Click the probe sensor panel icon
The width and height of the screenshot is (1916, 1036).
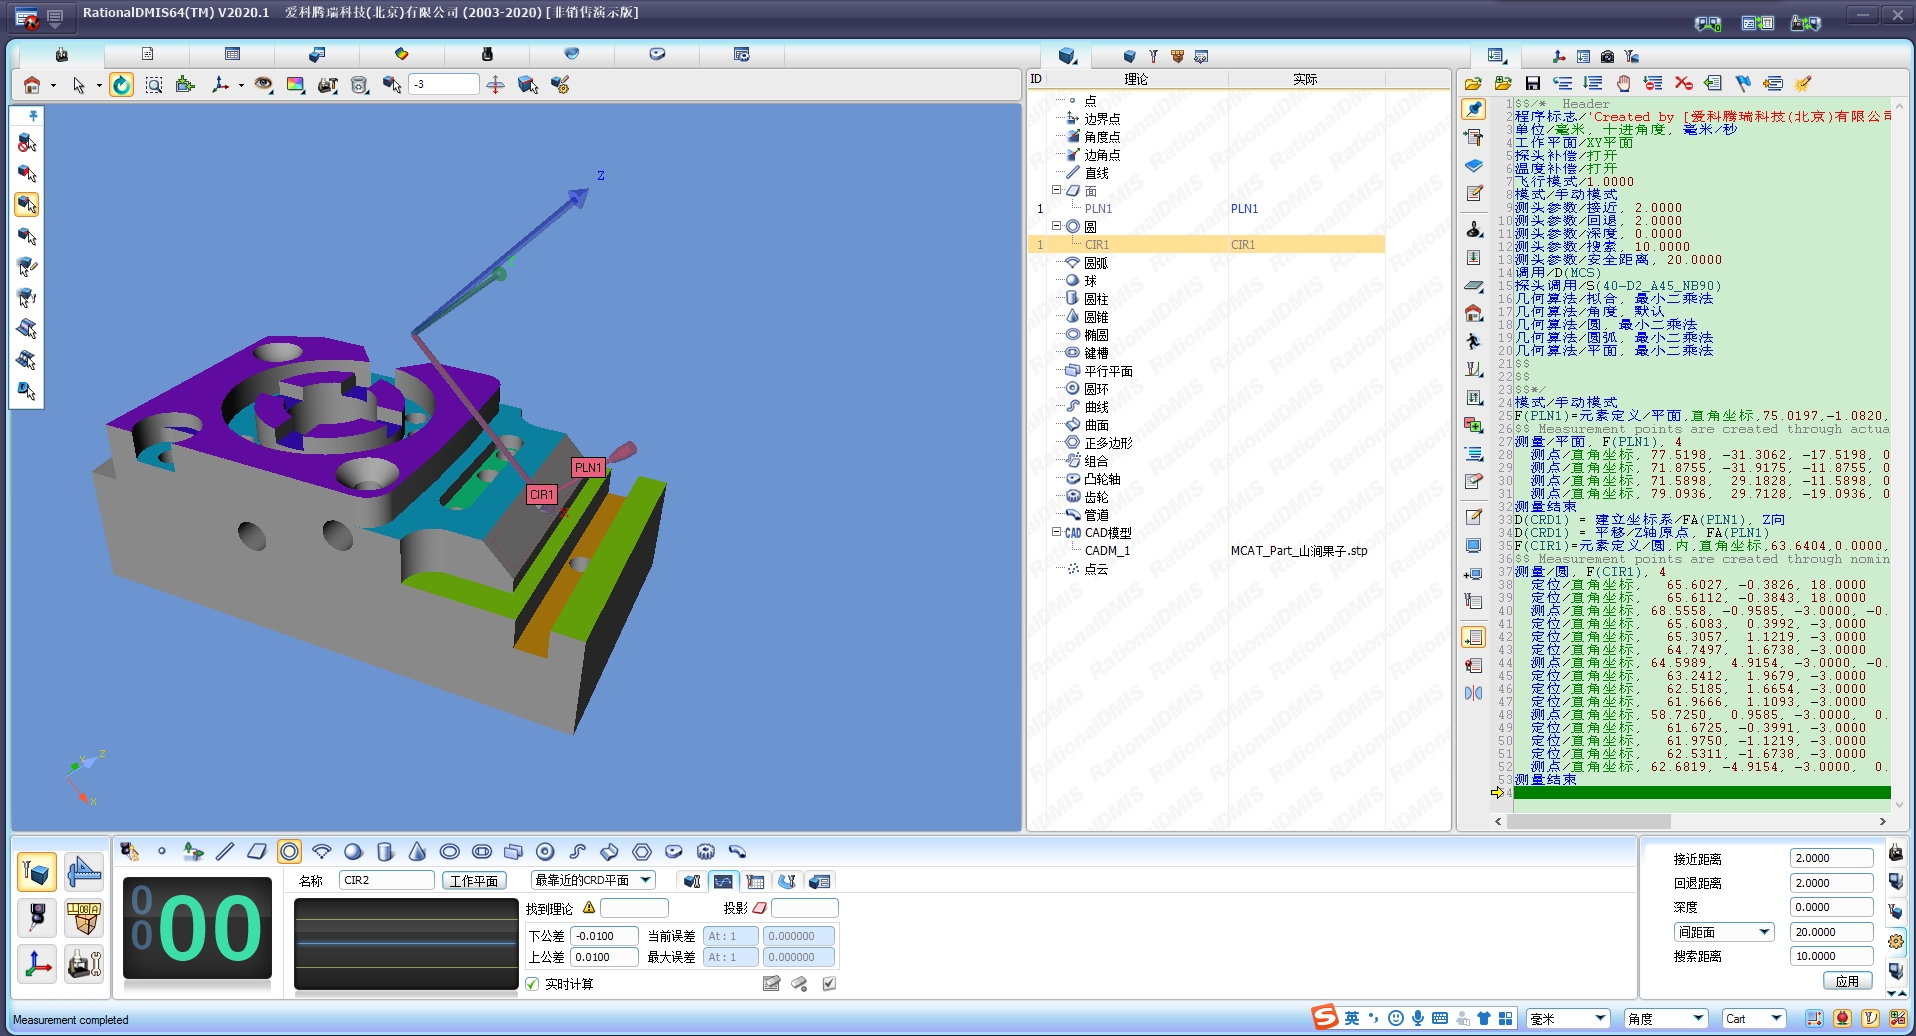click(37, 917)
